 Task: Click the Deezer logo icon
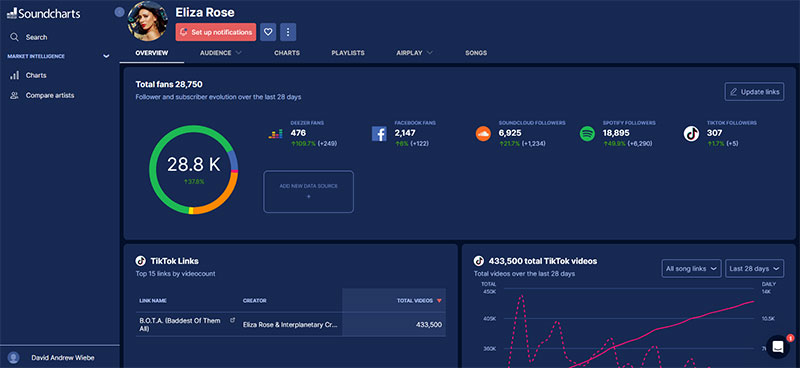pyautogui.click(x=275, y=134)
